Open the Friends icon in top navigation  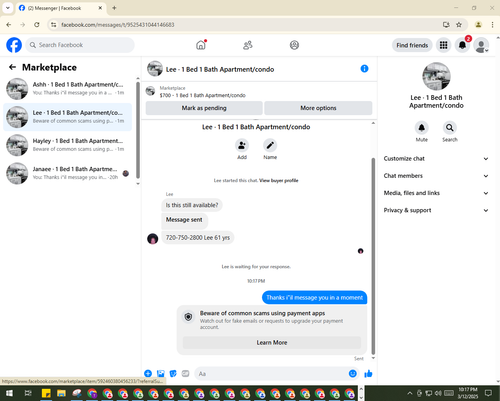248,45
